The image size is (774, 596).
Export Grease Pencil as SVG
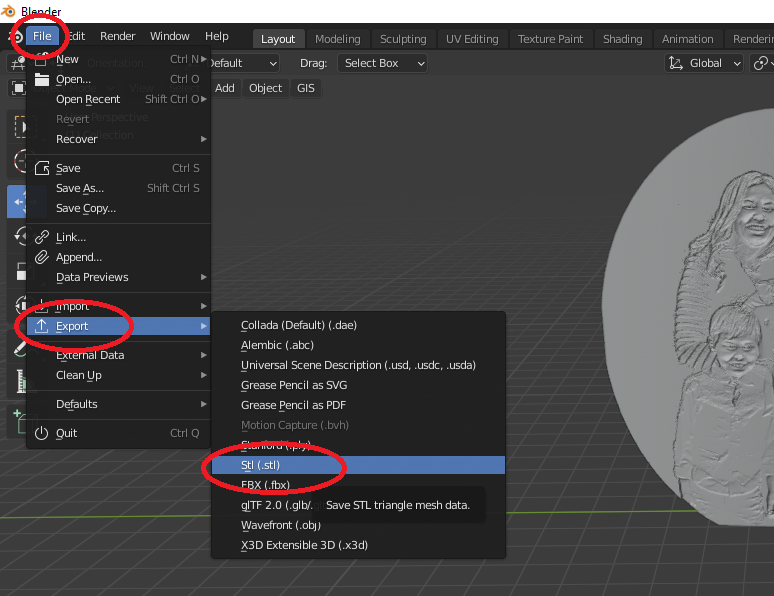pos(358,385)
